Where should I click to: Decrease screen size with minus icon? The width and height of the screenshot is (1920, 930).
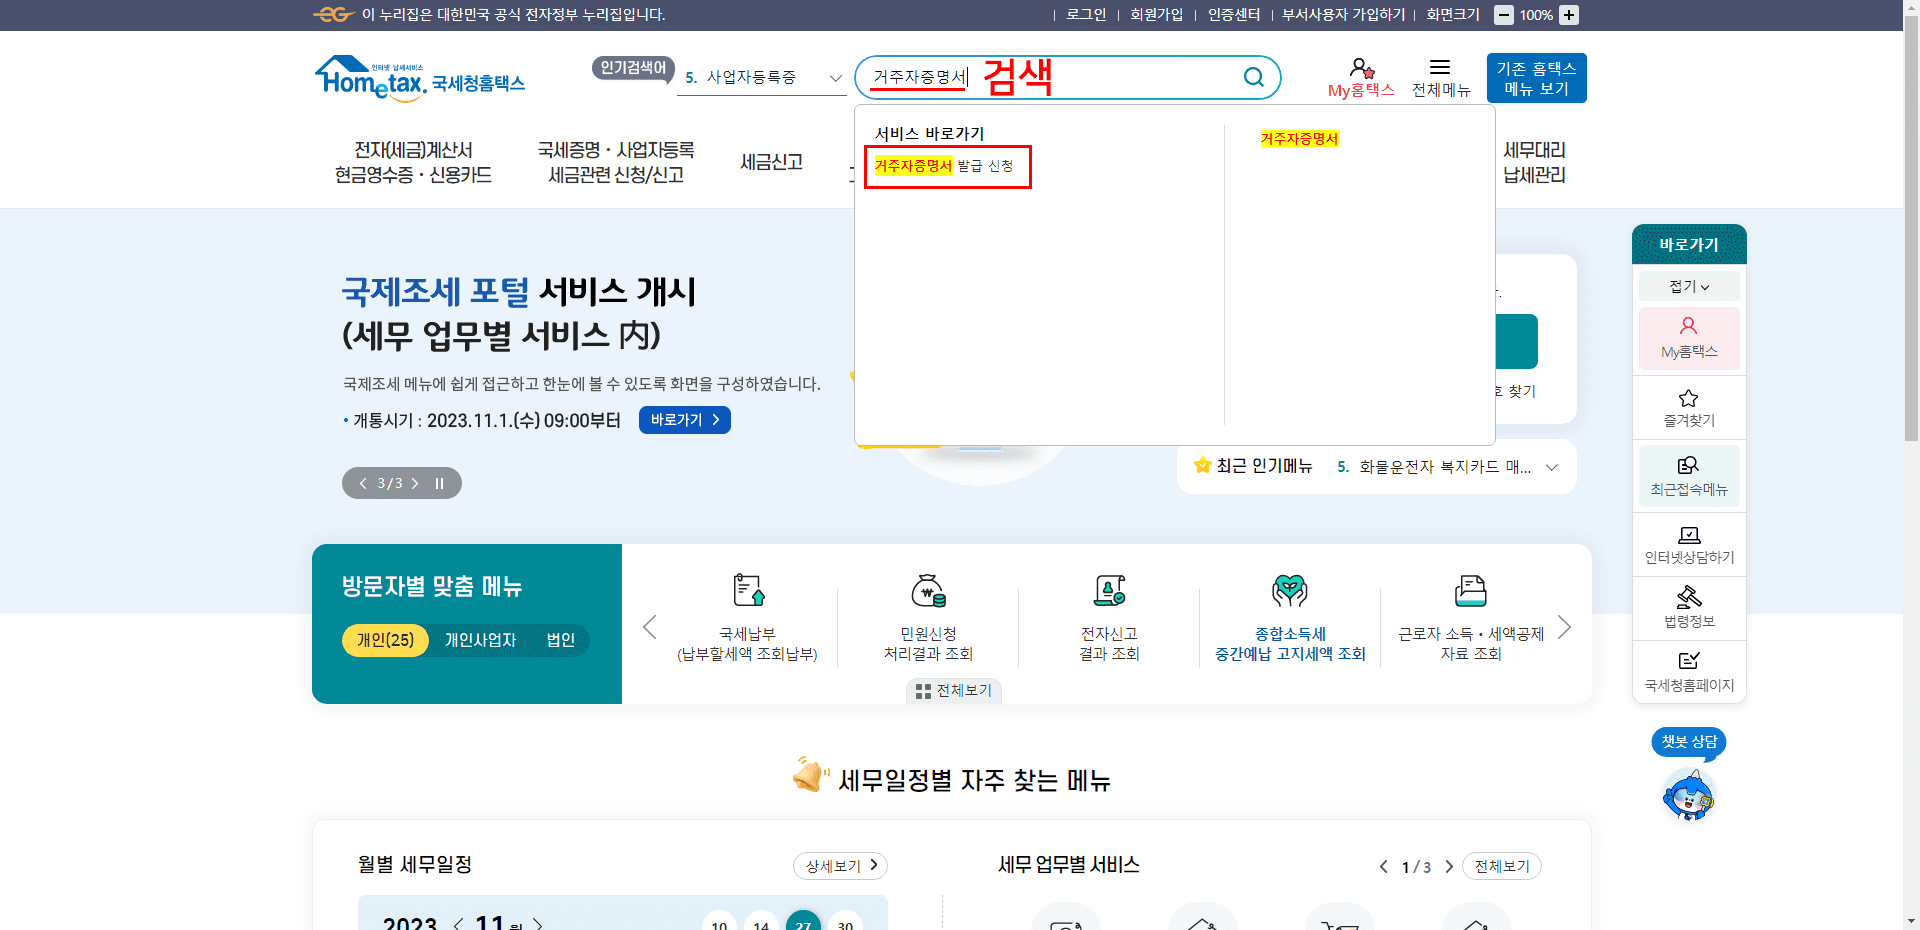click(1503, 15)
